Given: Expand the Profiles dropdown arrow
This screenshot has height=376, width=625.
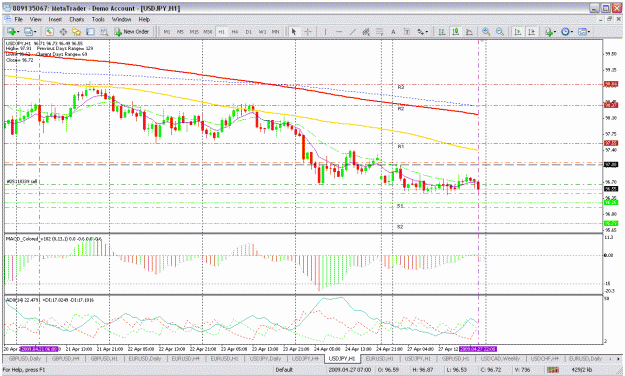Looking at the screenshot, I should 35,32.
